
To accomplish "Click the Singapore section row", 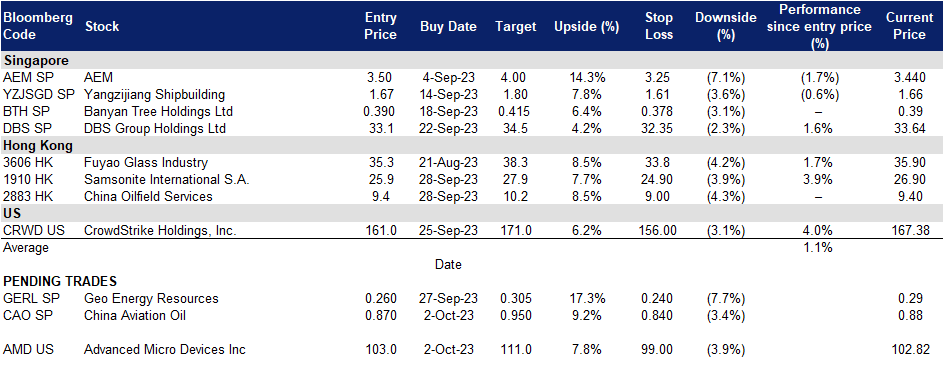I will click(x=472, y=61).
